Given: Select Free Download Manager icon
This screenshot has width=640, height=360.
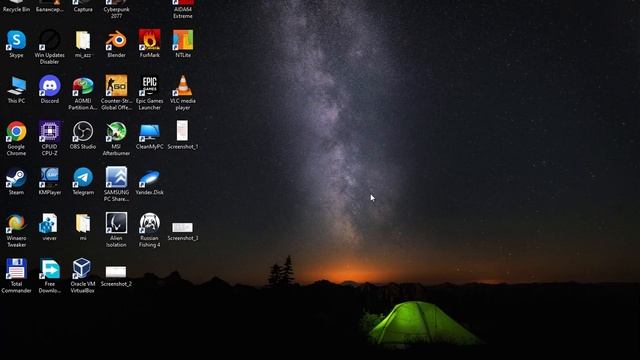Looking at the screenshot, I should coord(50,276).
